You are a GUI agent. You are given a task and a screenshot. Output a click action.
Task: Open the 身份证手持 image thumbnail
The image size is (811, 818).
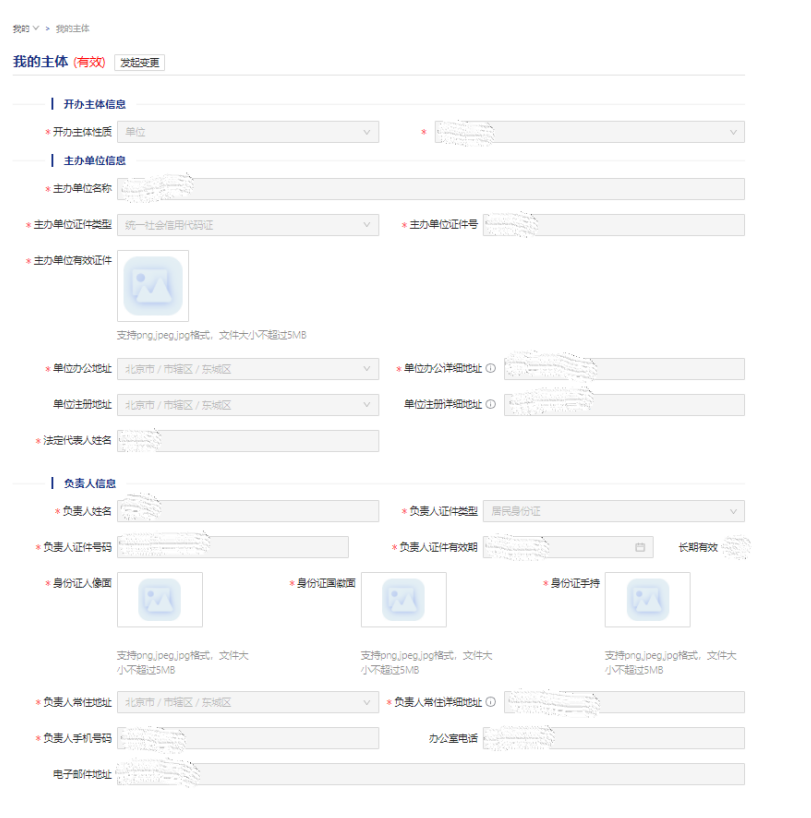[647, 599]
